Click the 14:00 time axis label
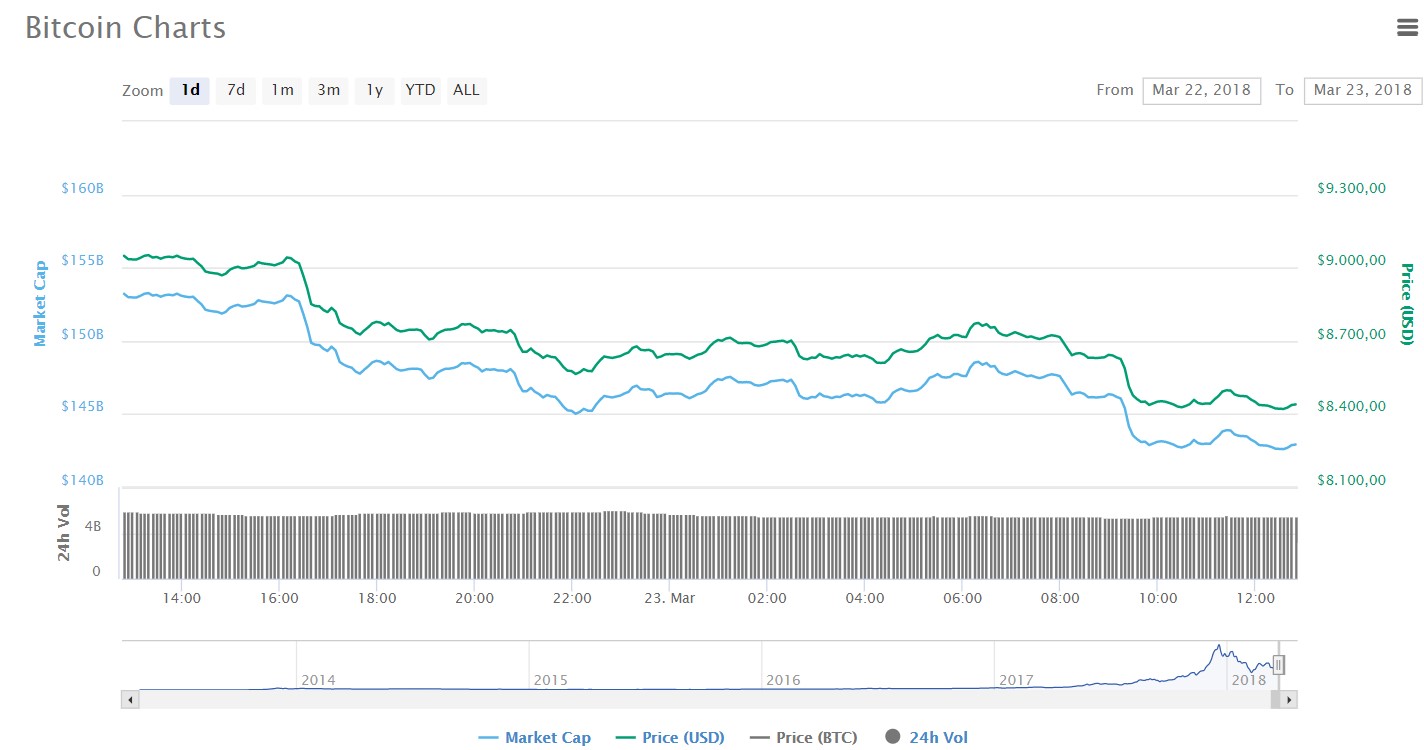The width and height of the screenshot is (1424, 750). click(181, 598)
